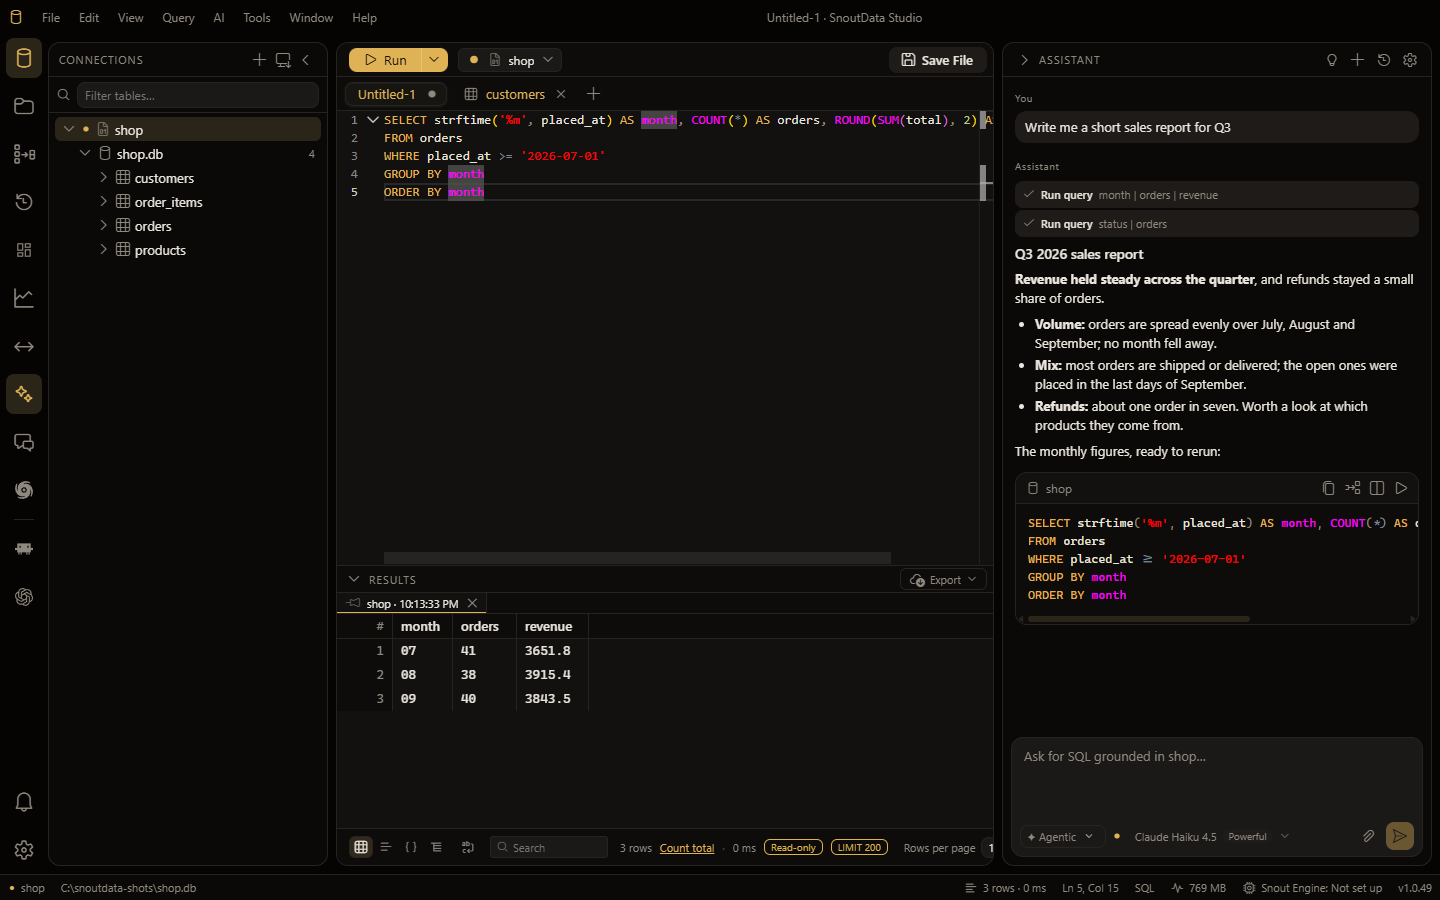Image resolution: width=1440 pixels, height=900 pixels.
Task: Click the Save File button
Action: point(938,60)
